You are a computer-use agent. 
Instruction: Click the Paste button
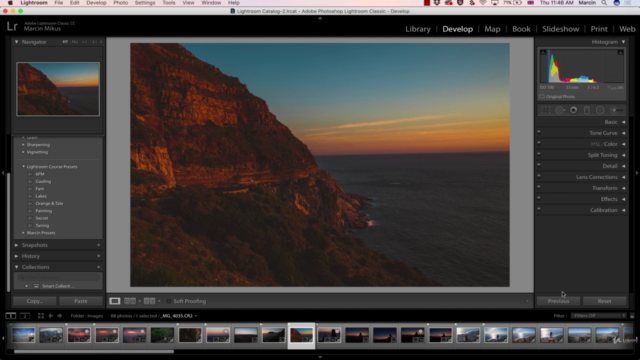81,301
